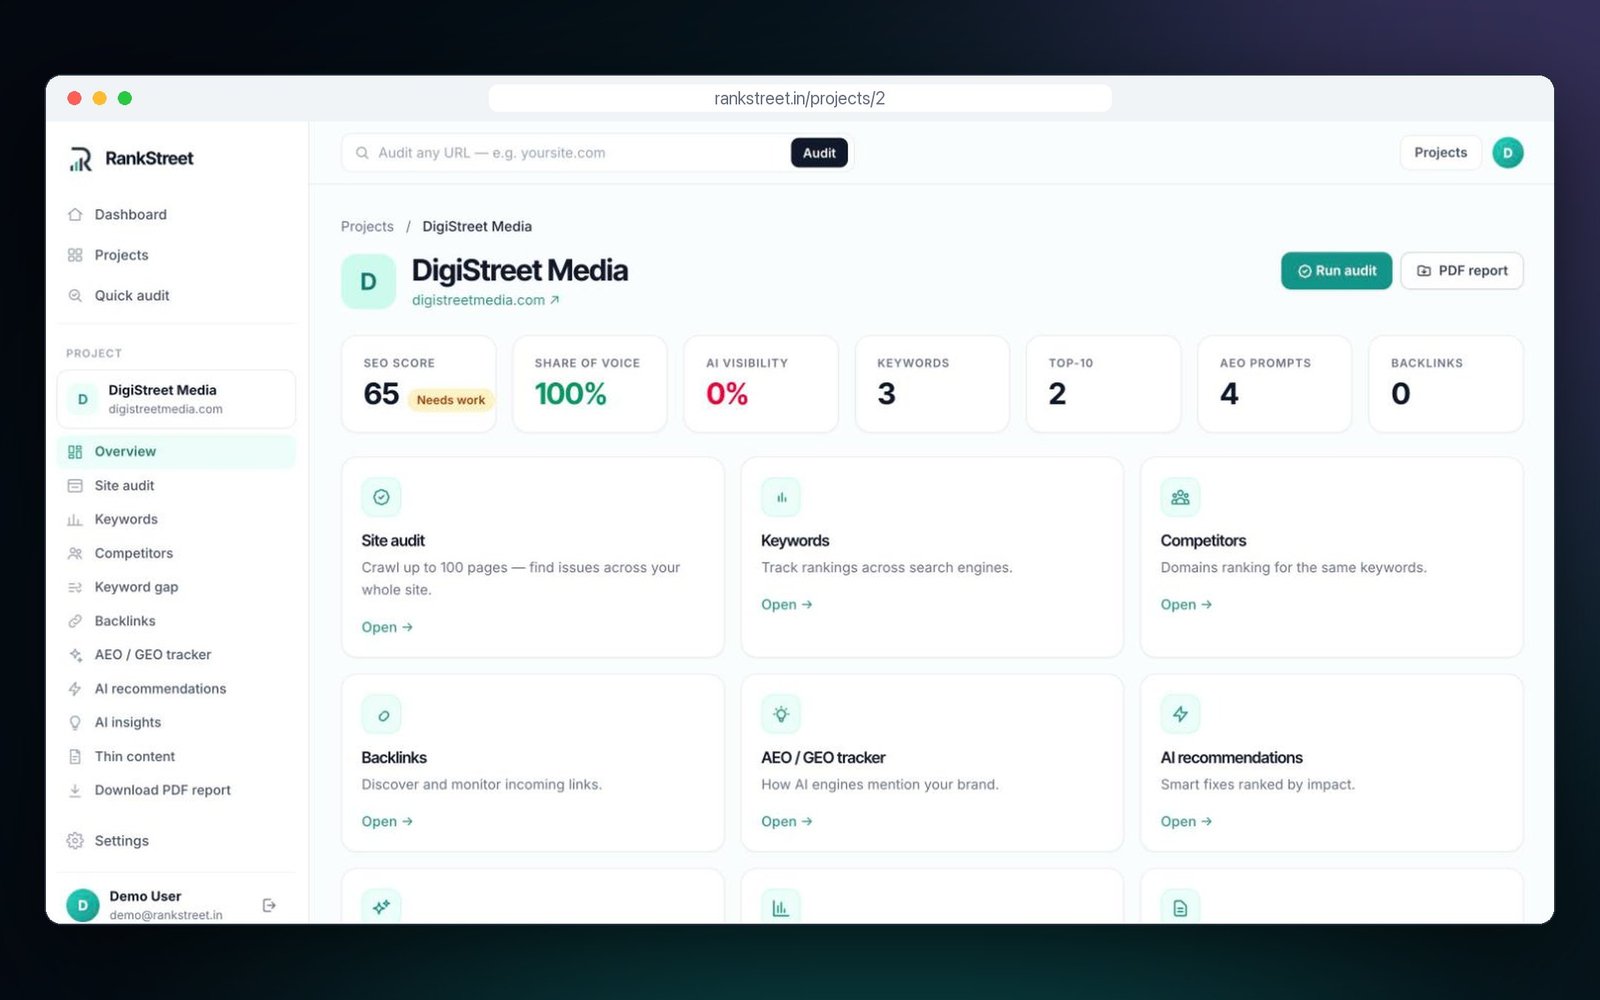Open AEO / GEO tracker sidebar item

pyautogui.click(x=176, y=655)
